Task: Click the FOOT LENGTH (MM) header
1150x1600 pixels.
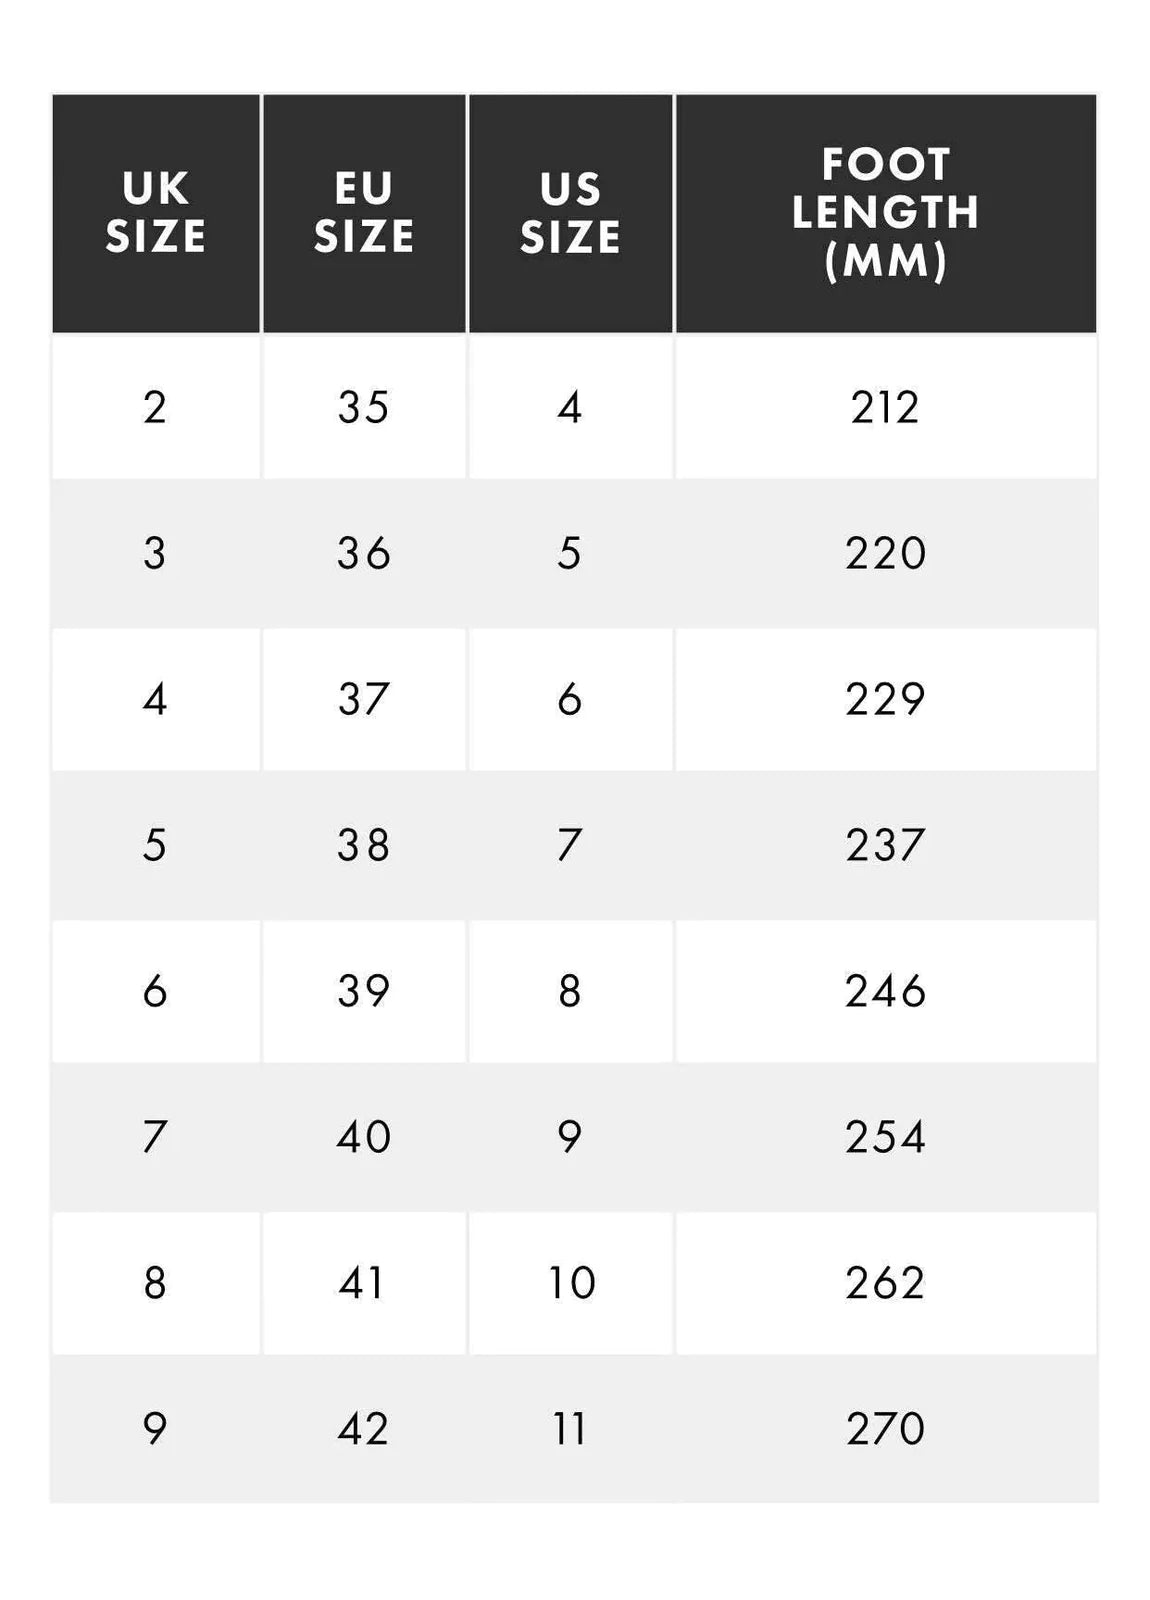Action: pyautogui.click(x=885, y=213)
